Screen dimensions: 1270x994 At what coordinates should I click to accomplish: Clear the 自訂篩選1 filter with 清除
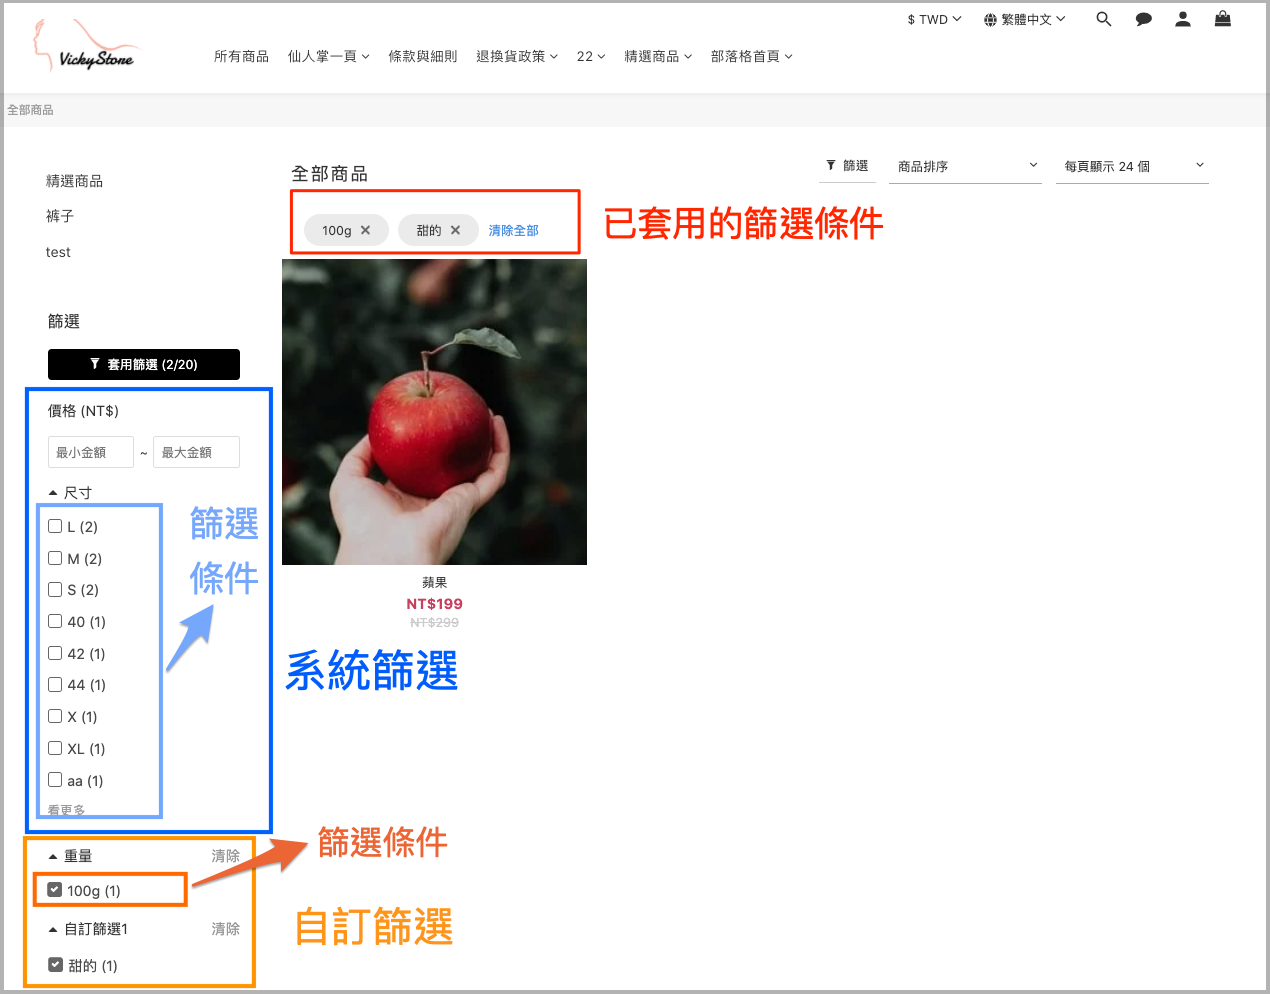coord(225,929)
